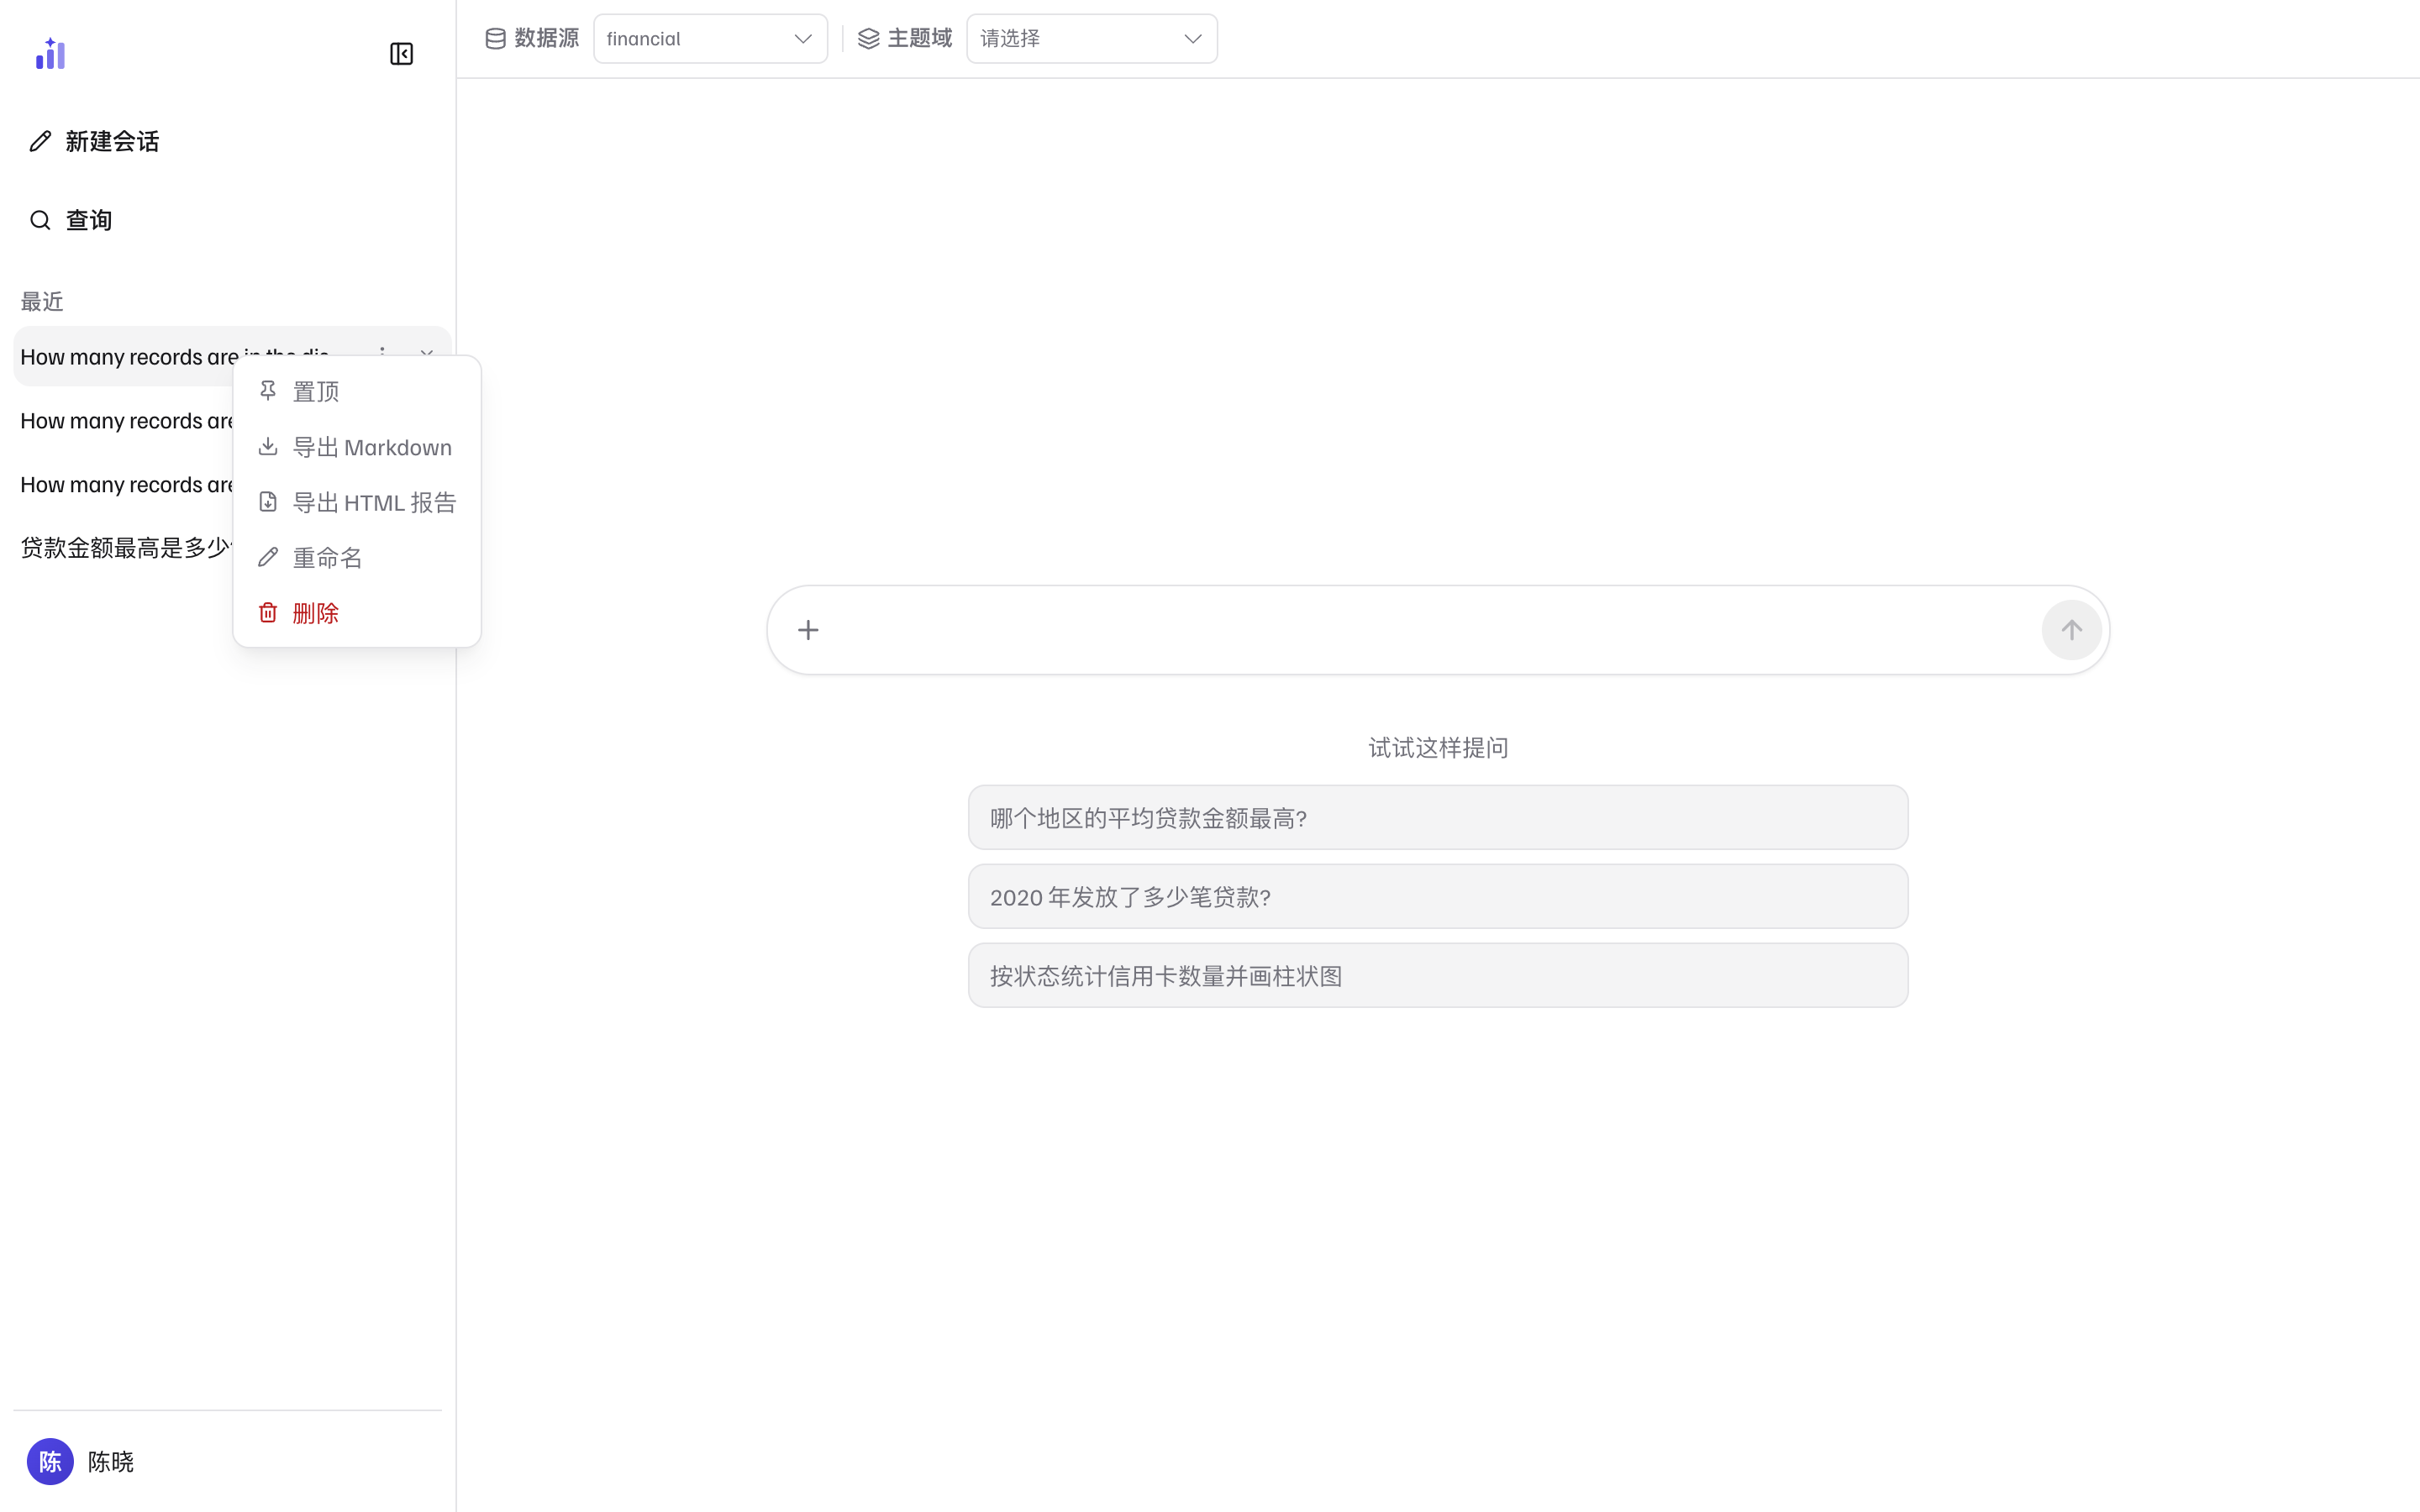Select 重命名 rename option
This screenshot has width=2420, height=1512.
pos(357,557)
